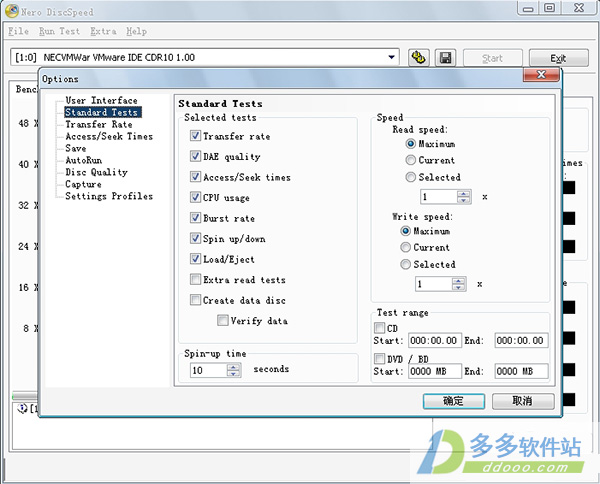Image resolution: width=600 pixels, height=484 pixels.
Task: Select Save in options tree
Action: coord(75,148)
